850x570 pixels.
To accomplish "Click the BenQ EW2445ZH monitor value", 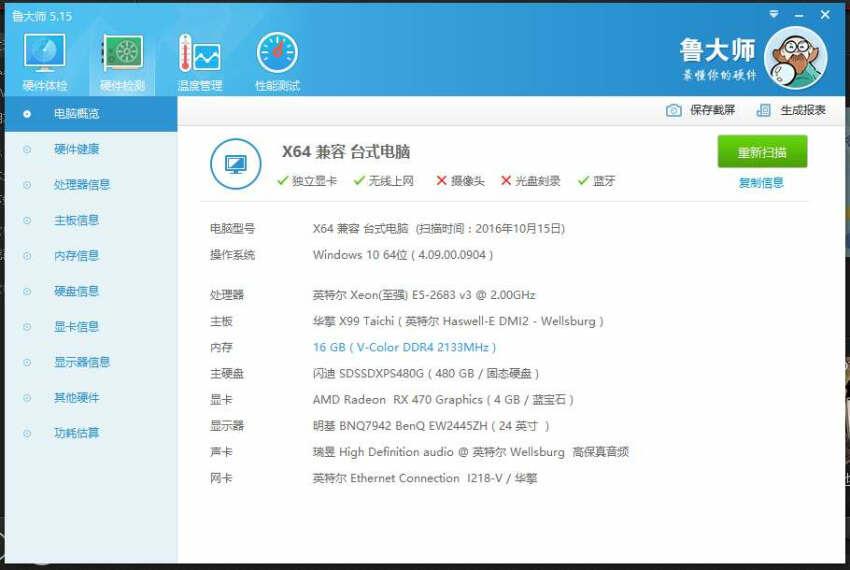I will (431, 426).
